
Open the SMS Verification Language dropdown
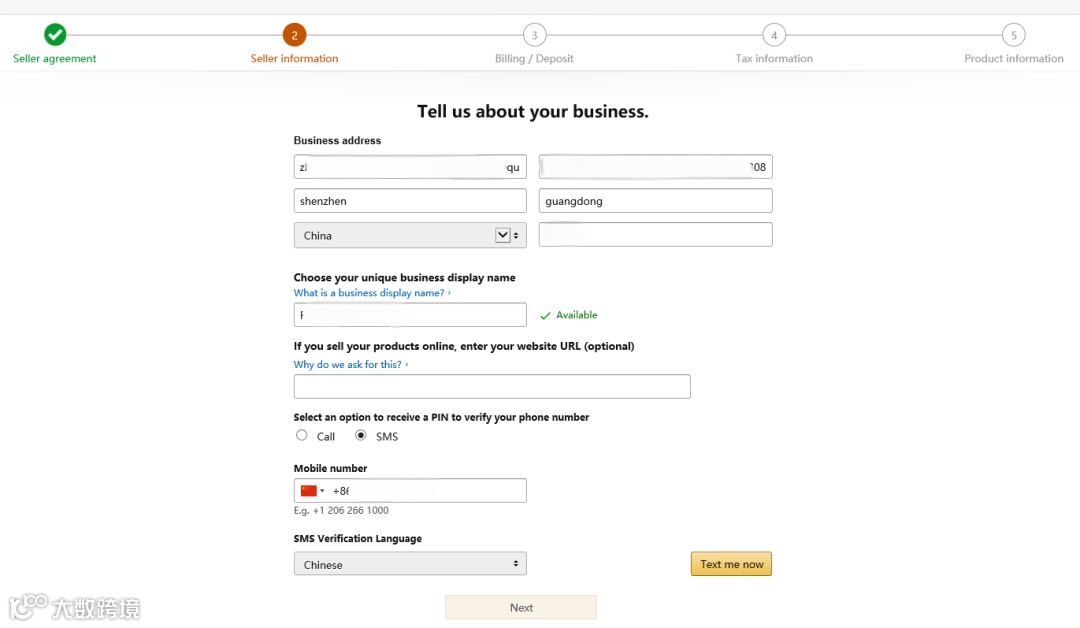click(410, 564)
